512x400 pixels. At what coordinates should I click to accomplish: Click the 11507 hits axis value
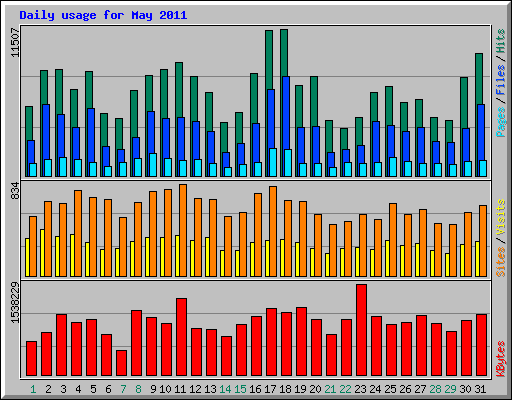(16, 42)
